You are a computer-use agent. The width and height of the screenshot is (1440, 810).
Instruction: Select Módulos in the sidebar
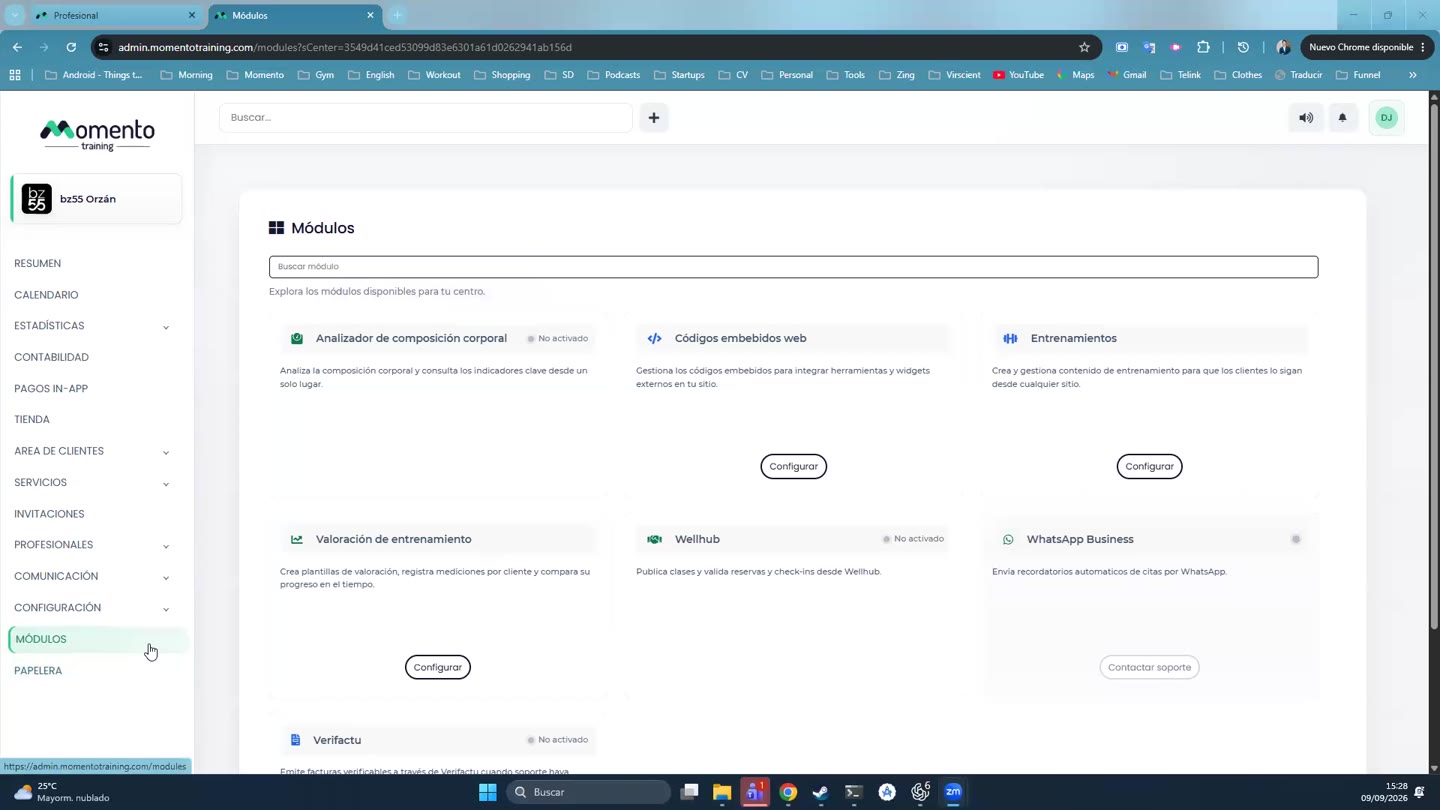pos(97,640)
